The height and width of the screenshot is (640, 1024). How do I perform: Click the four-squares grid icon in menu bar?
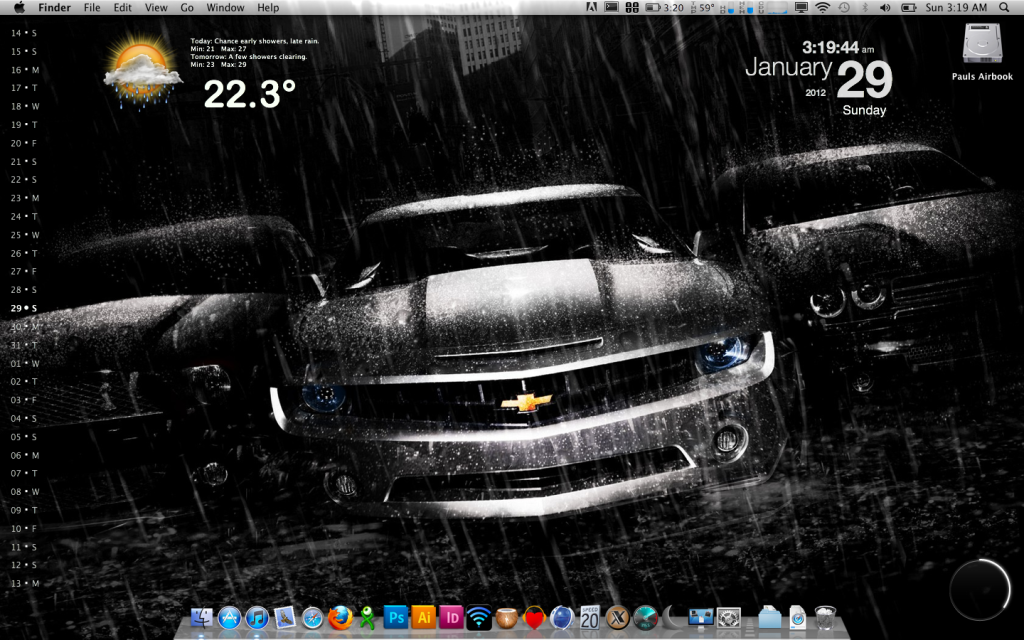[632, 7]
